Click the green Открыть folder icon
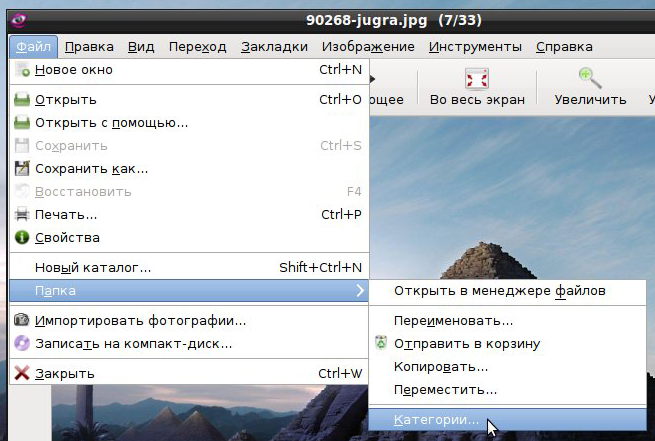Screen dimensions: 655x441 [x=22, y=100]
